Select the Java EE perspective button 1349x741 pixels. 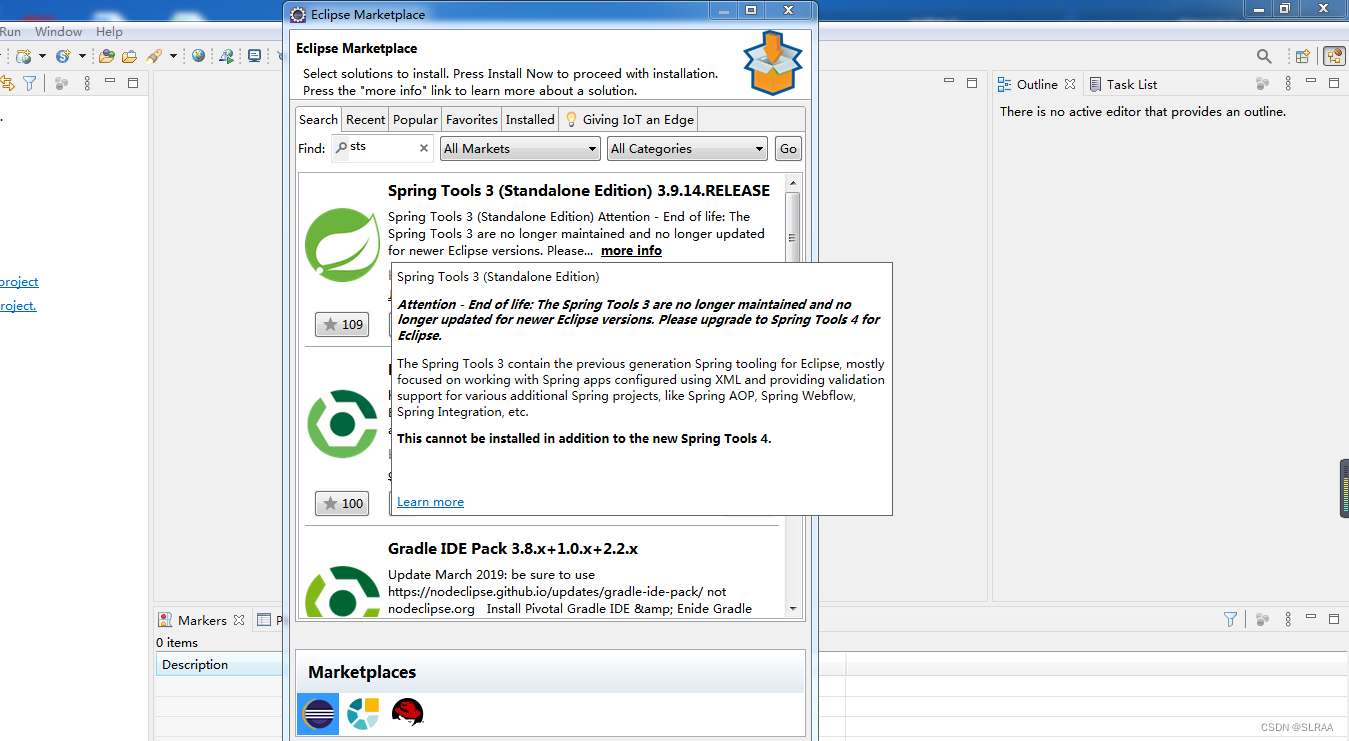1334,56
